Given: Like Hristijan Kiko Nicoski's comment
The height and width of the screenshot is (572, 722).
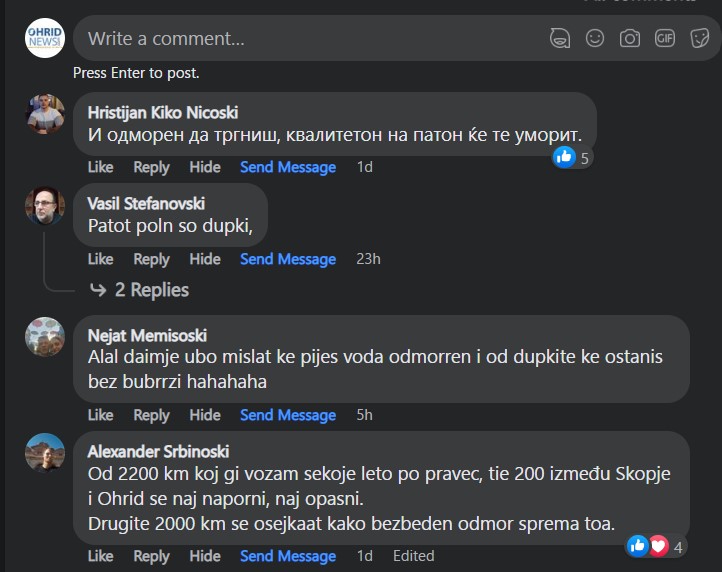Looking at the screenshot, I should tap(100, 167).
